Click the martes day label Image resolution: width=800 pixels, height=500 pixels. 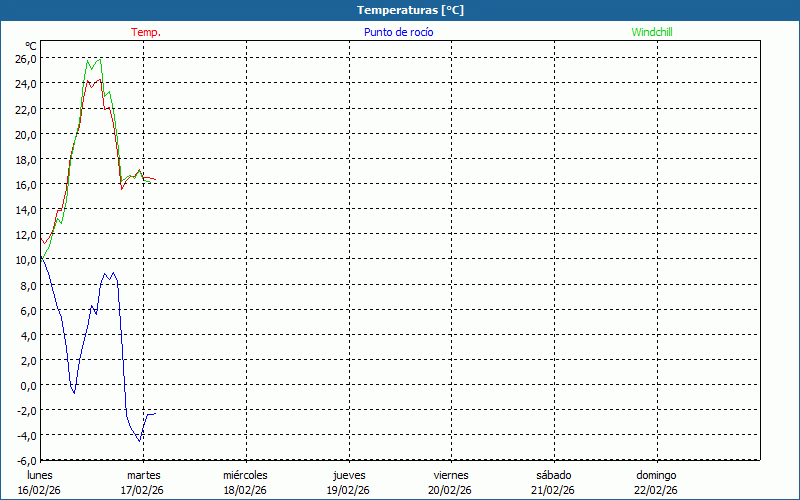(144, 475)
